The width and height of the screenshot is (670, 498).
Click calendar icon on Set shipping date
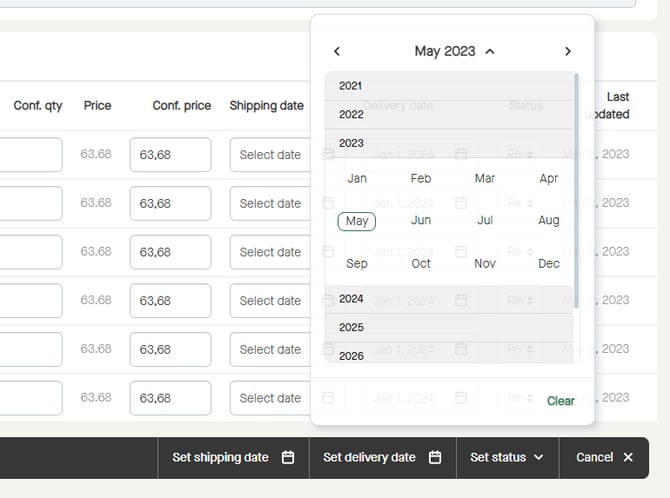288,457
